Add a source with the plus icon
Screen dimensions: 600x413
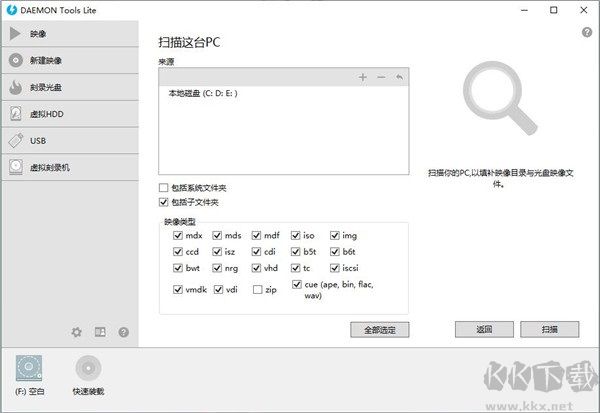(x=362, y=77)
